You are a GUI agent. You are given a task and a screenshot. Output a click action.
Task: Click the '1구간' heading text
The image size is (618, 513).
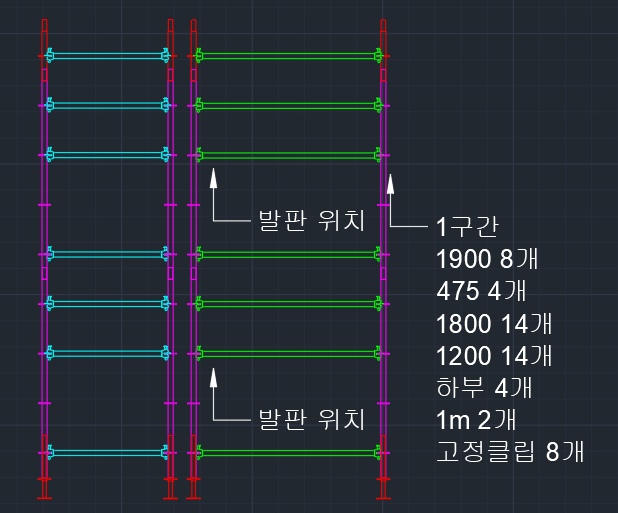point(467,227)
